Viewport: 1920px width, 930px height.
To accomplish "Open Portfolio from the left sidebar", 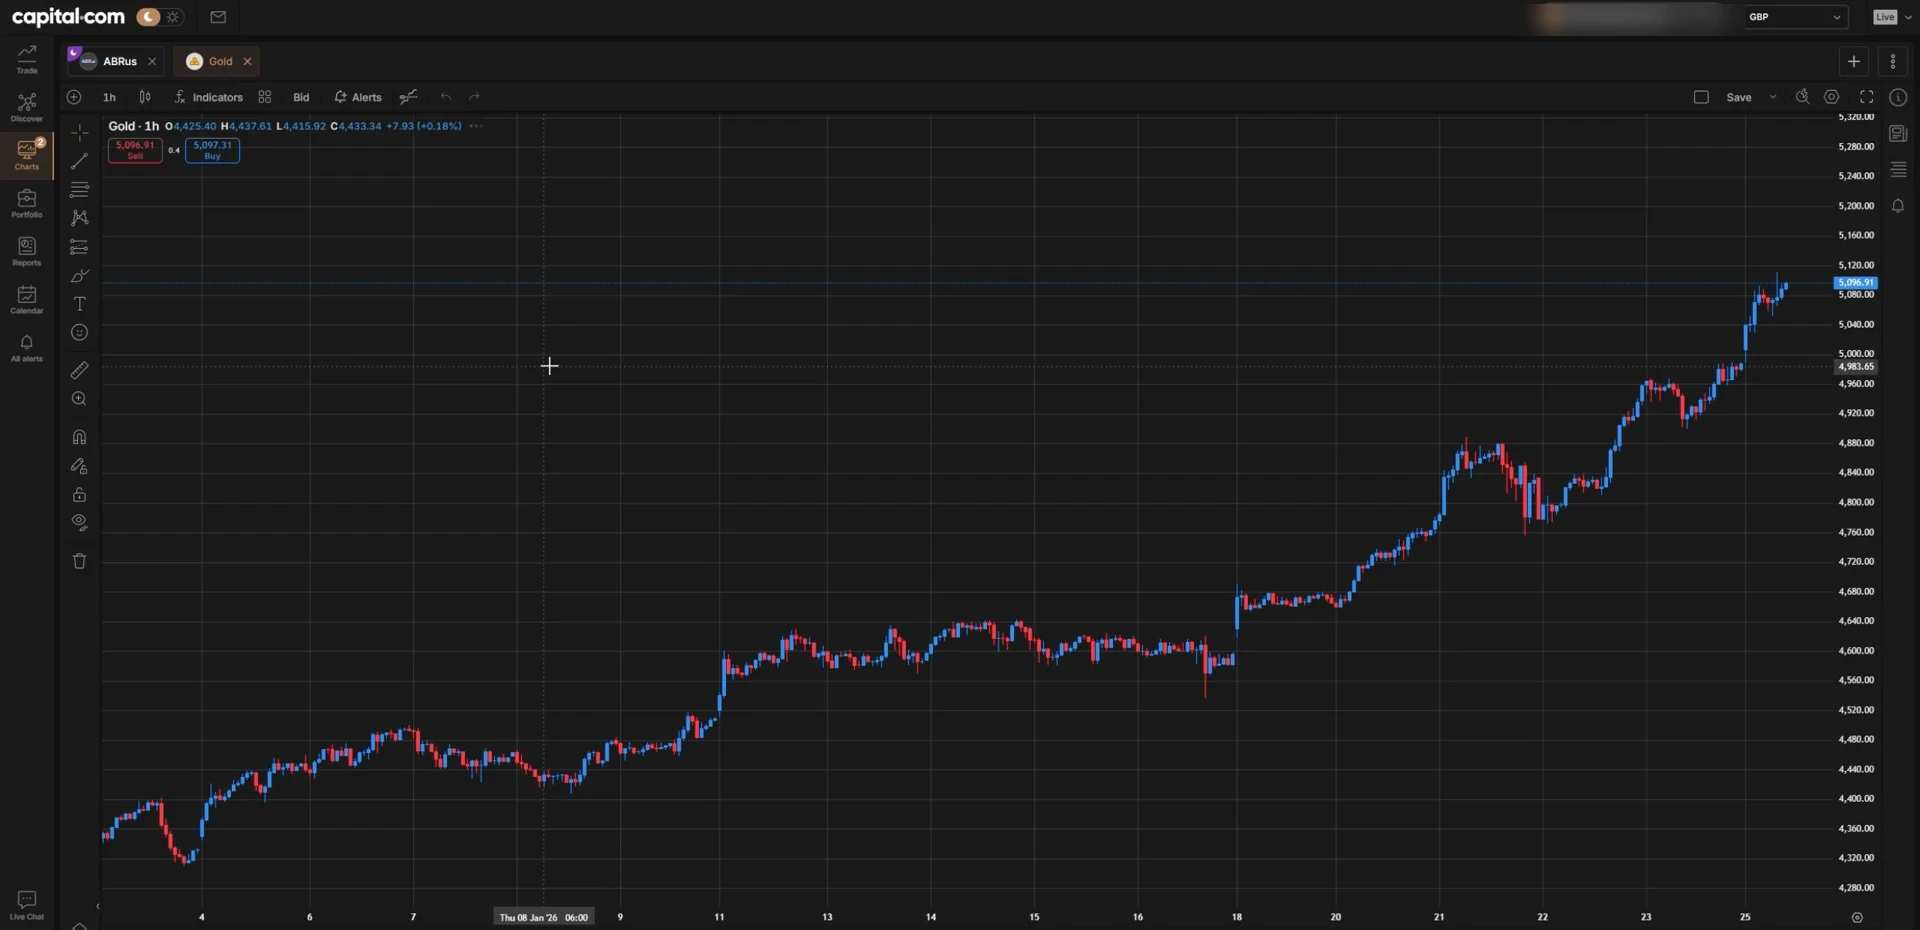I will [27, 203].
